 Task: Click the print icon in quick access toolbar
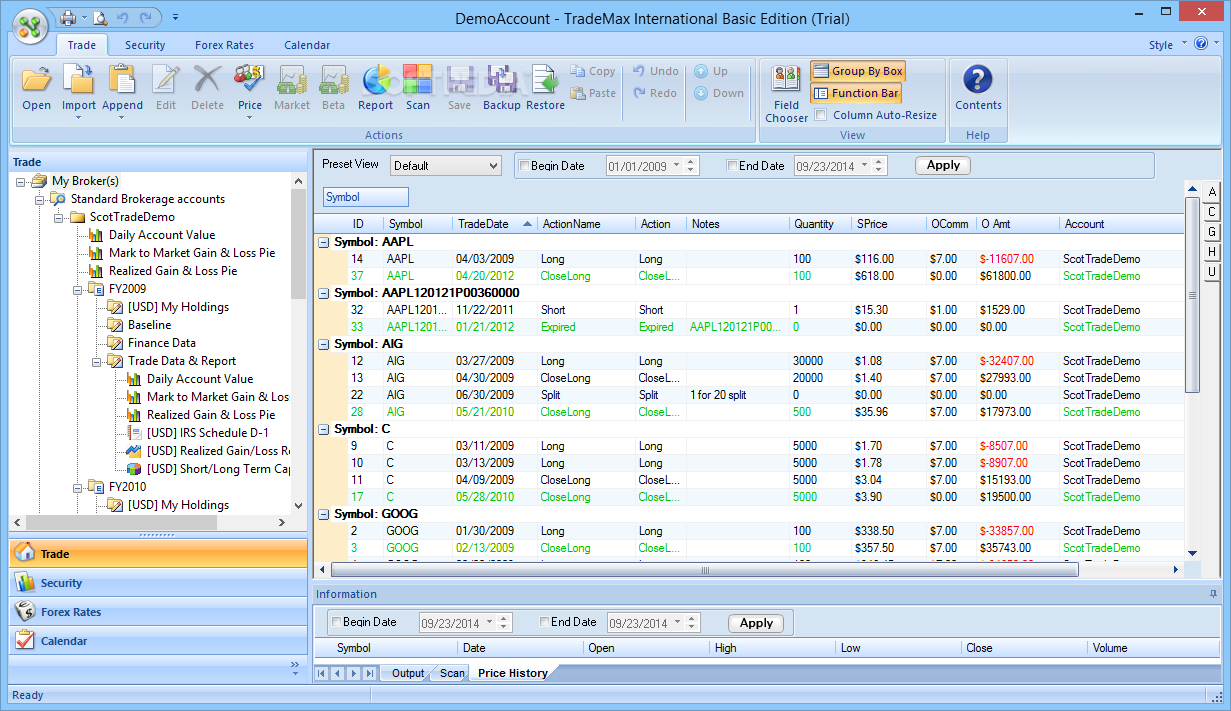click(67, 17)
